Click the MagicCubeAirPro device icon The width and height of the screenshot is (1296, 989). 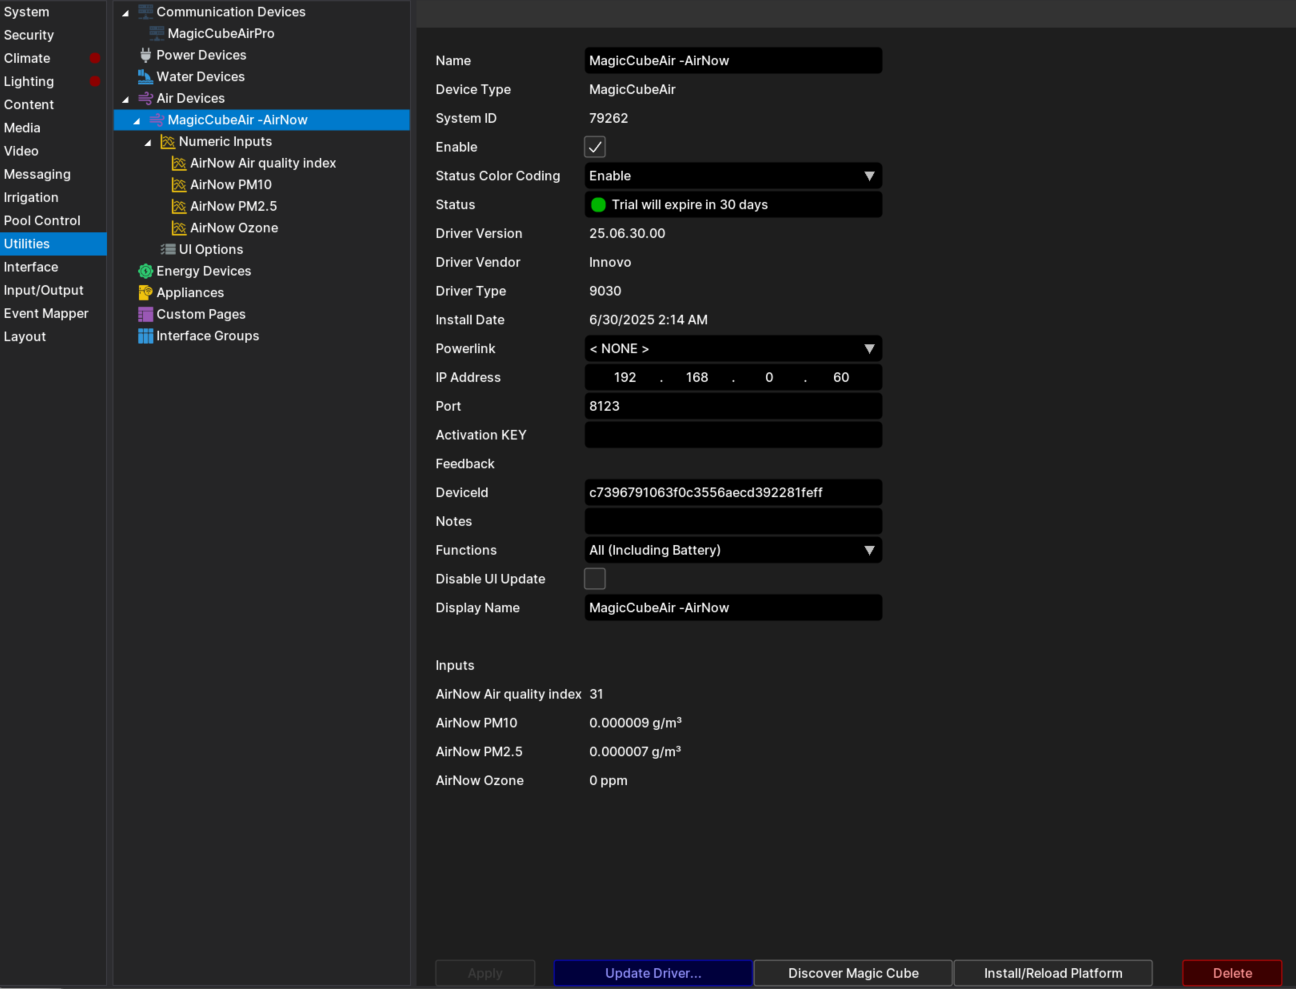[157, 33]
